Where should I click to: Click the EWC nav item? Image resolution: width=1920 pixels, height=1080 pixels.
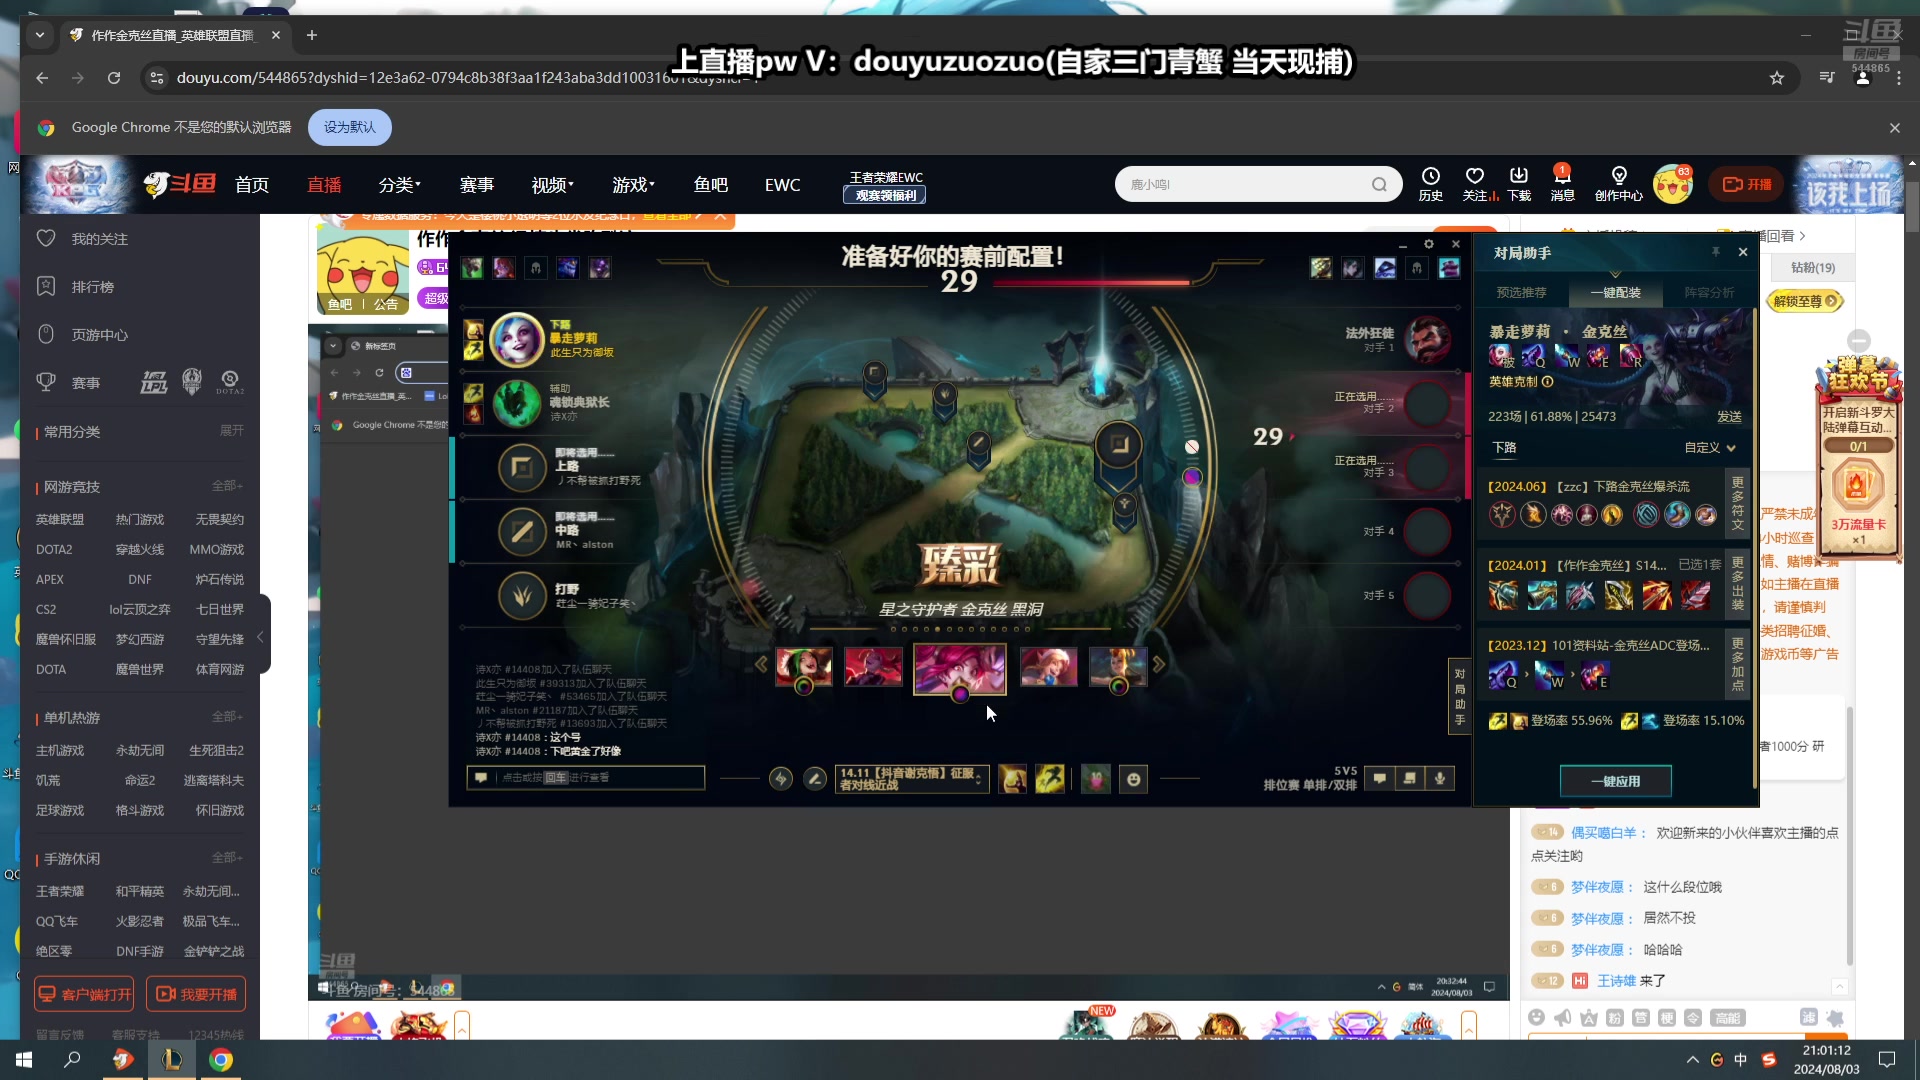(782, 185)
